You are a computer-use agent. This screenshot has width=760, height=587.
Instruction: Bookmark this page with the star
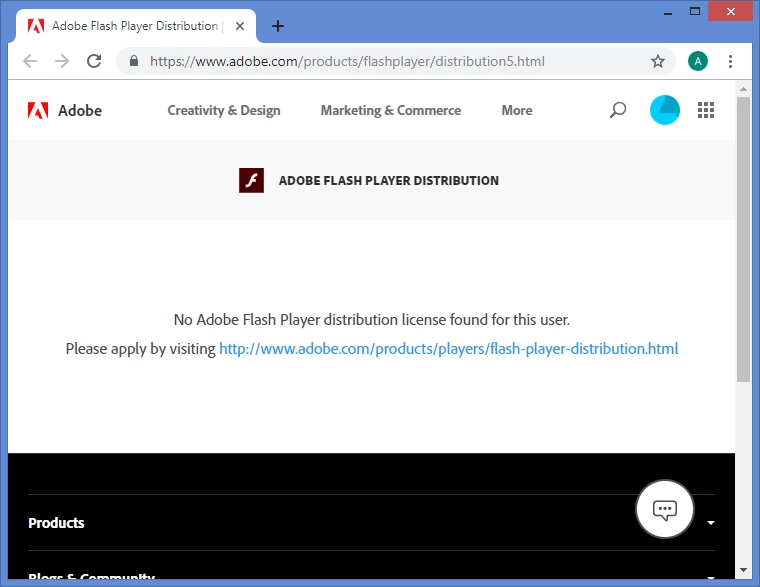click(x=657, y=61)
